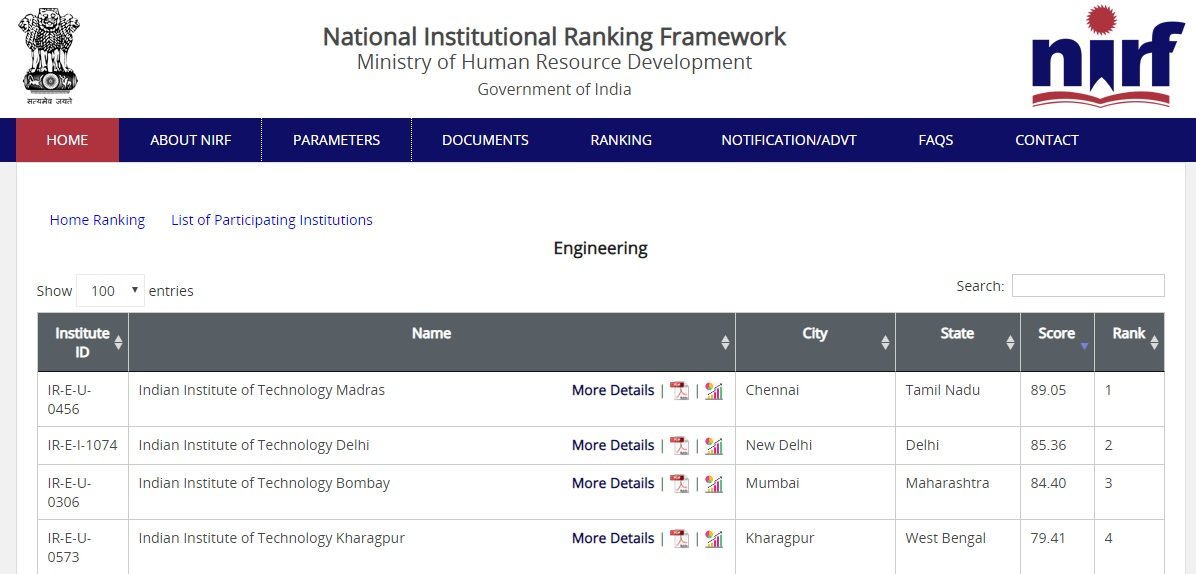1196x574 pixels.
Task: View the score chart icon for IIT Delhi
Action: click(x=714, y=446)
